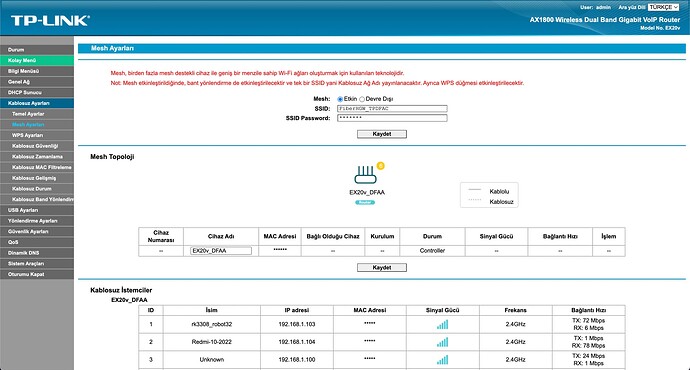Open Kablosuz MAC Filtreleme submenu
The width and height of the screenshot is (690, 370).
click(37, 167)
